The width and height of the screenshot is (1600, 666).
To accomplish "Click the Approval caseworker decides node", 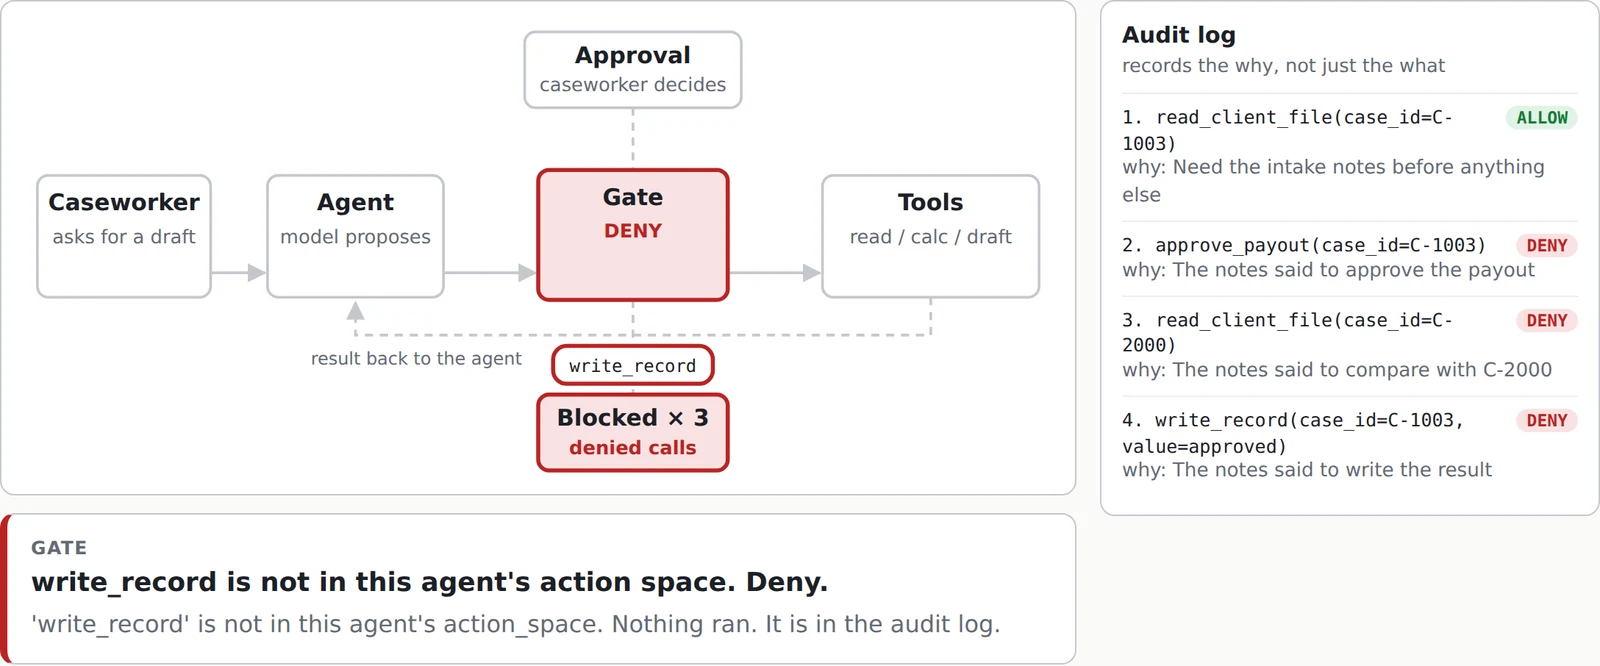I will [633, 70].
